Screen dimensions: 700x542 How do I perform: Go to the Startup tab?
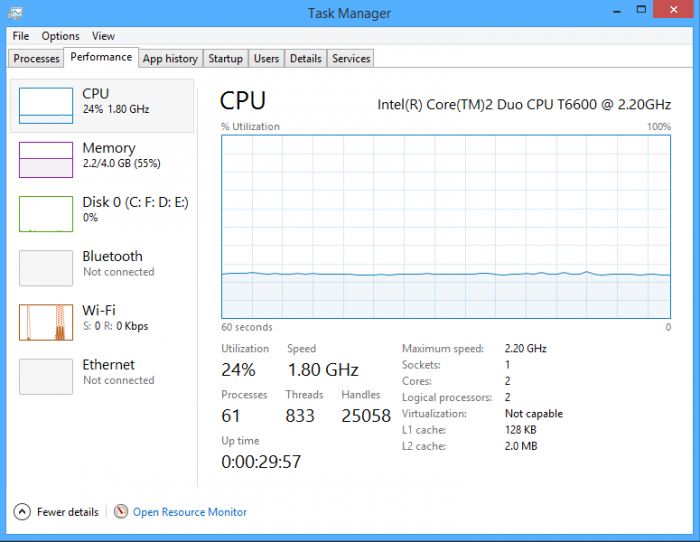point(225,59)
